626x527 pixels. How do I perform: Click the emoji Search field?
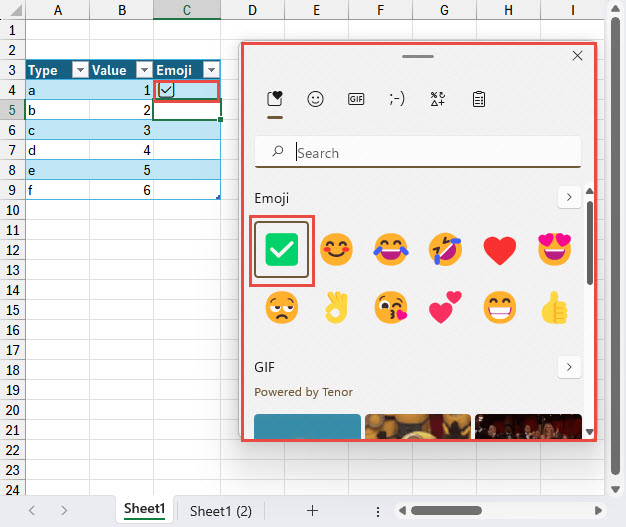(418, 152)
